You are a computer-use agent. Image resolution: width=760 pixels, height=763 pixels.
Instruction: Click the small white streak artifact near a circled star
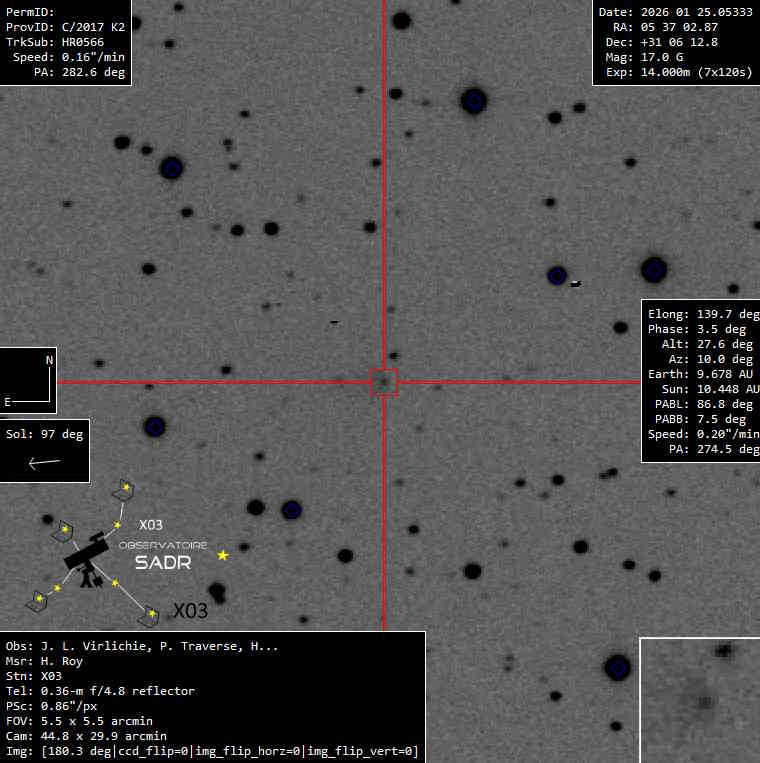[575, 284]
